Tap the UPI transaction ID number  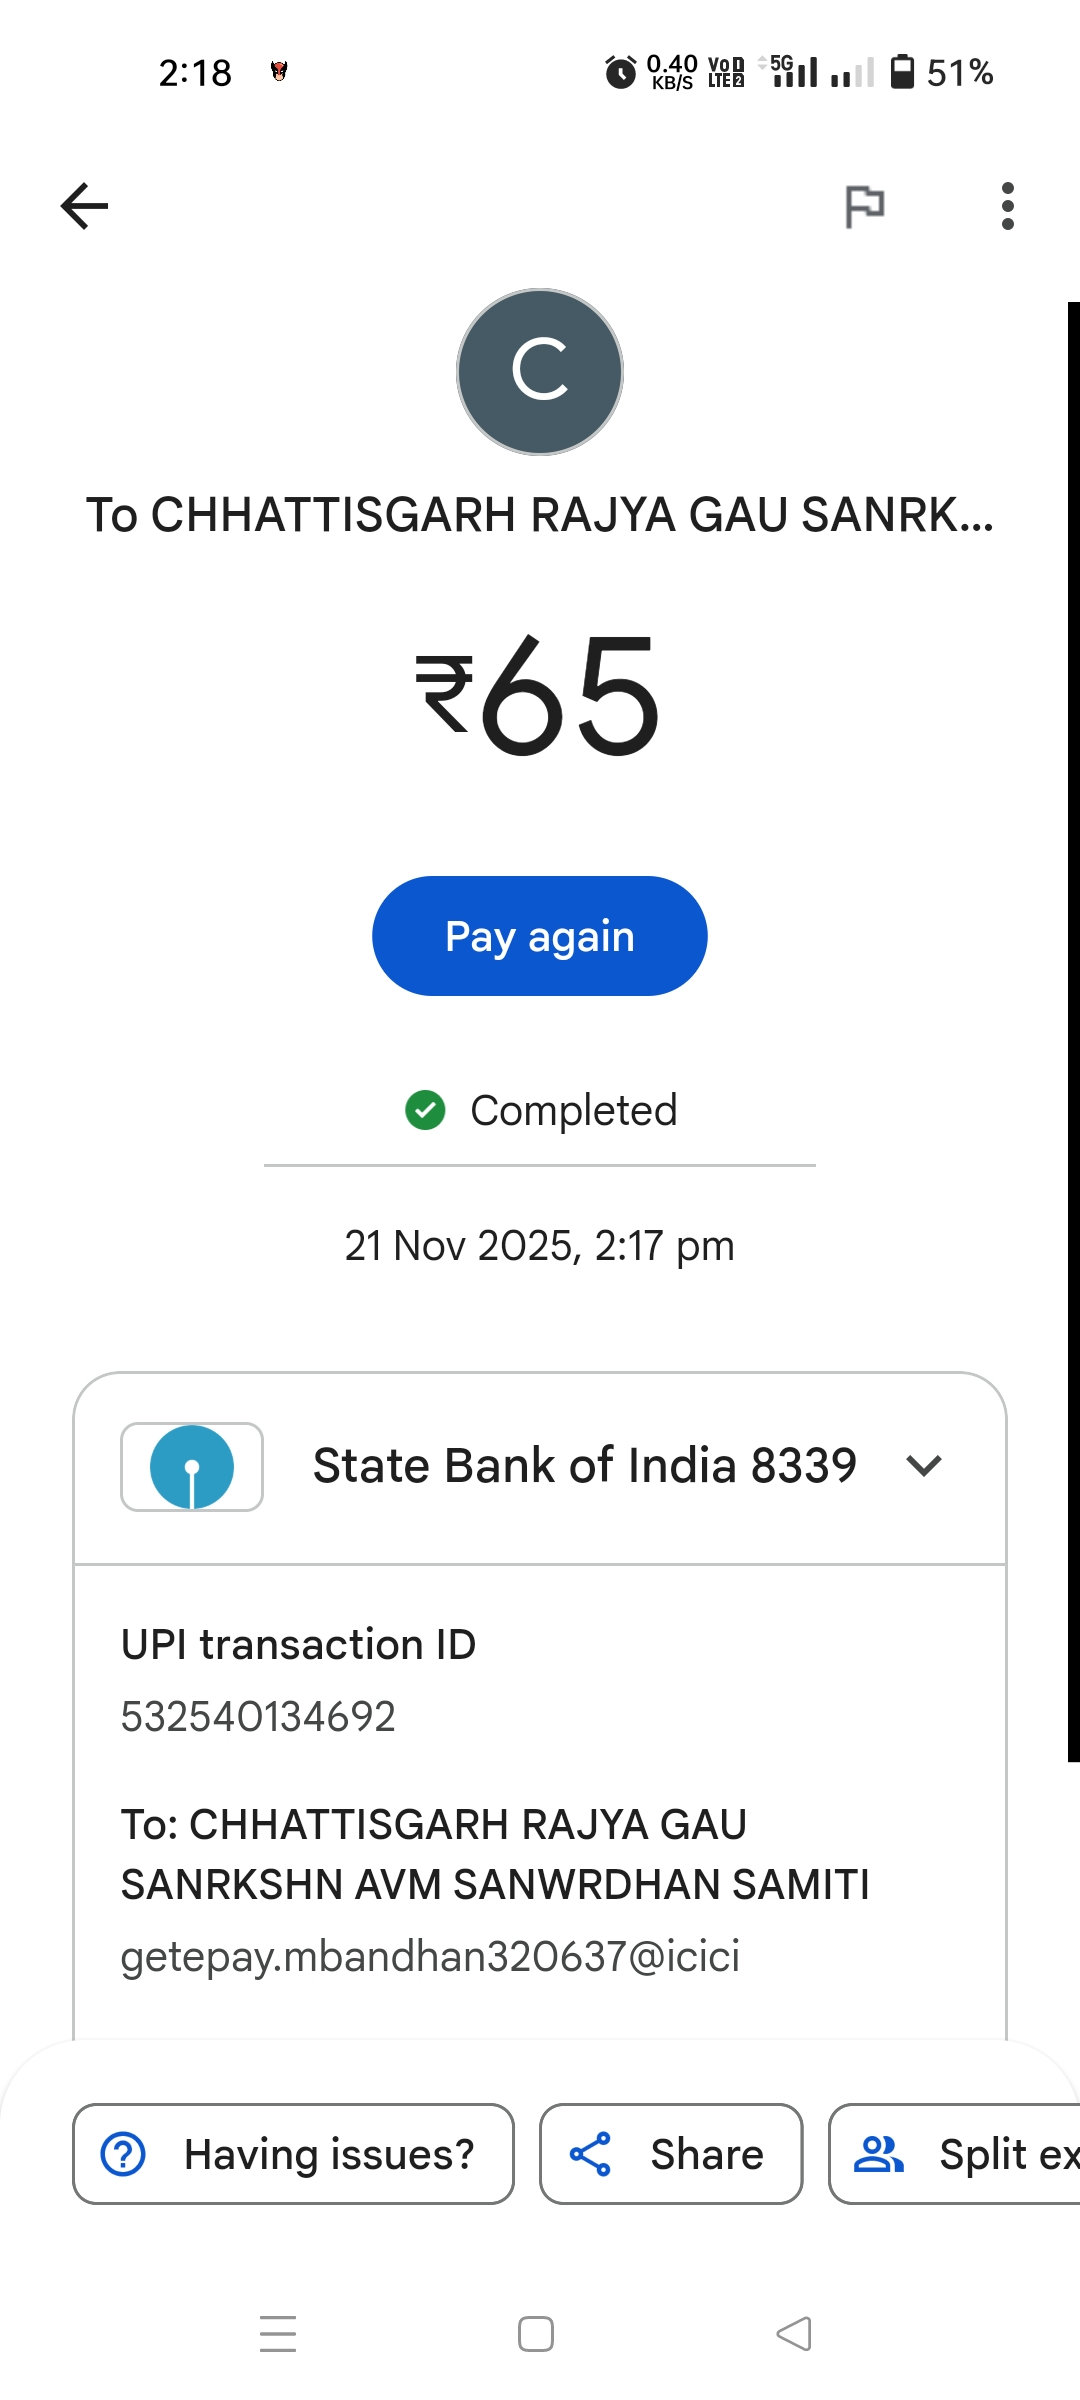[258, 1716]
